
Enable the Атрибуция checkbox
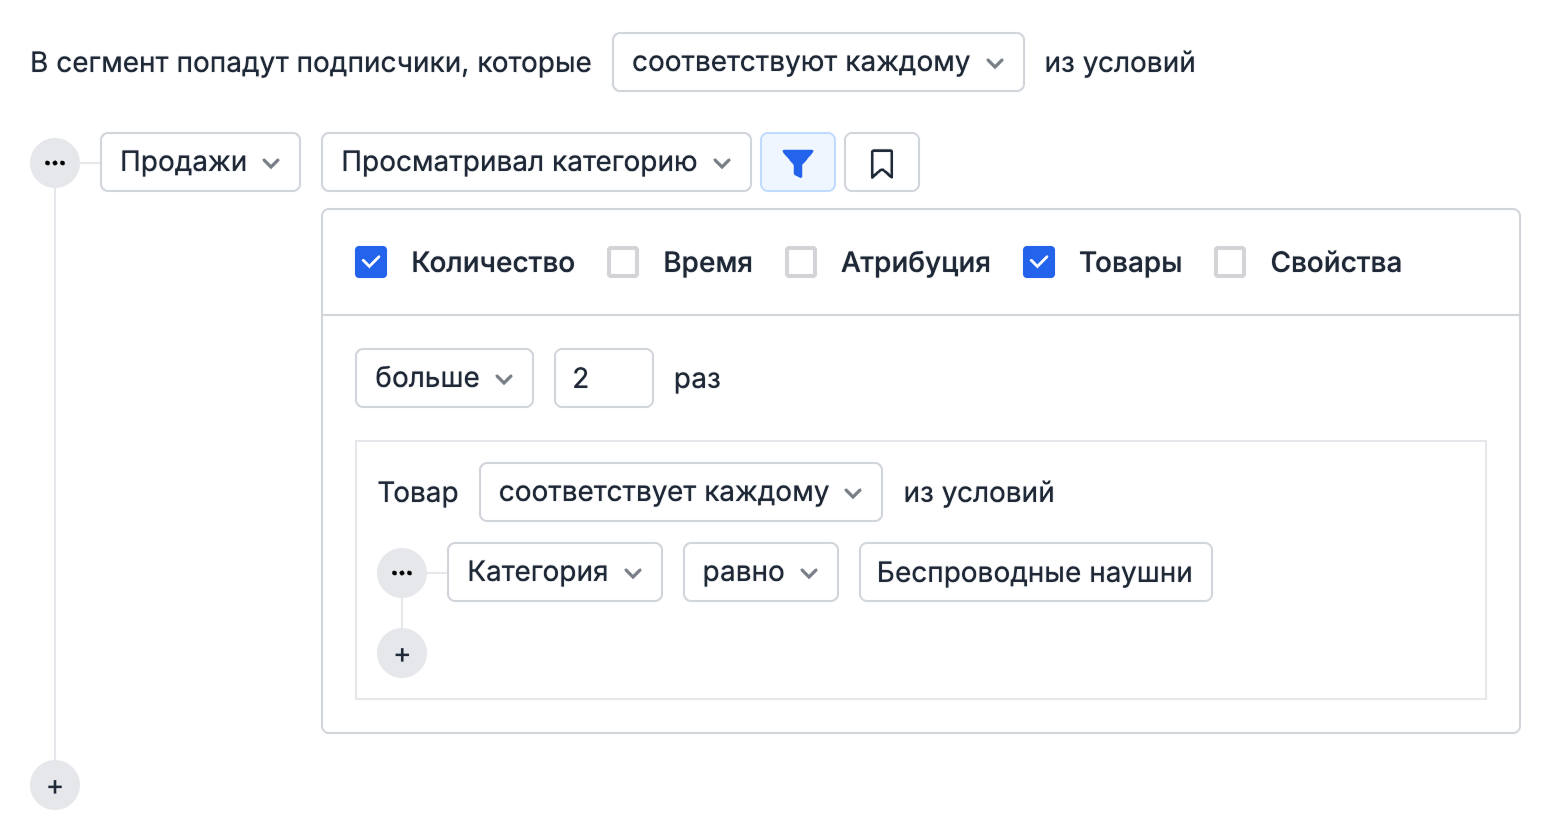(x=800, y=262)
